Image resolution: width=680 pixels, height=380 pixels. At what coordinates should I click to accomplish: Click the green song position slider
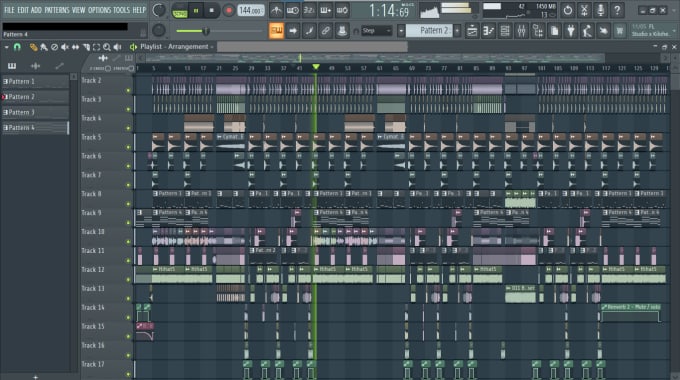[219, 31]
